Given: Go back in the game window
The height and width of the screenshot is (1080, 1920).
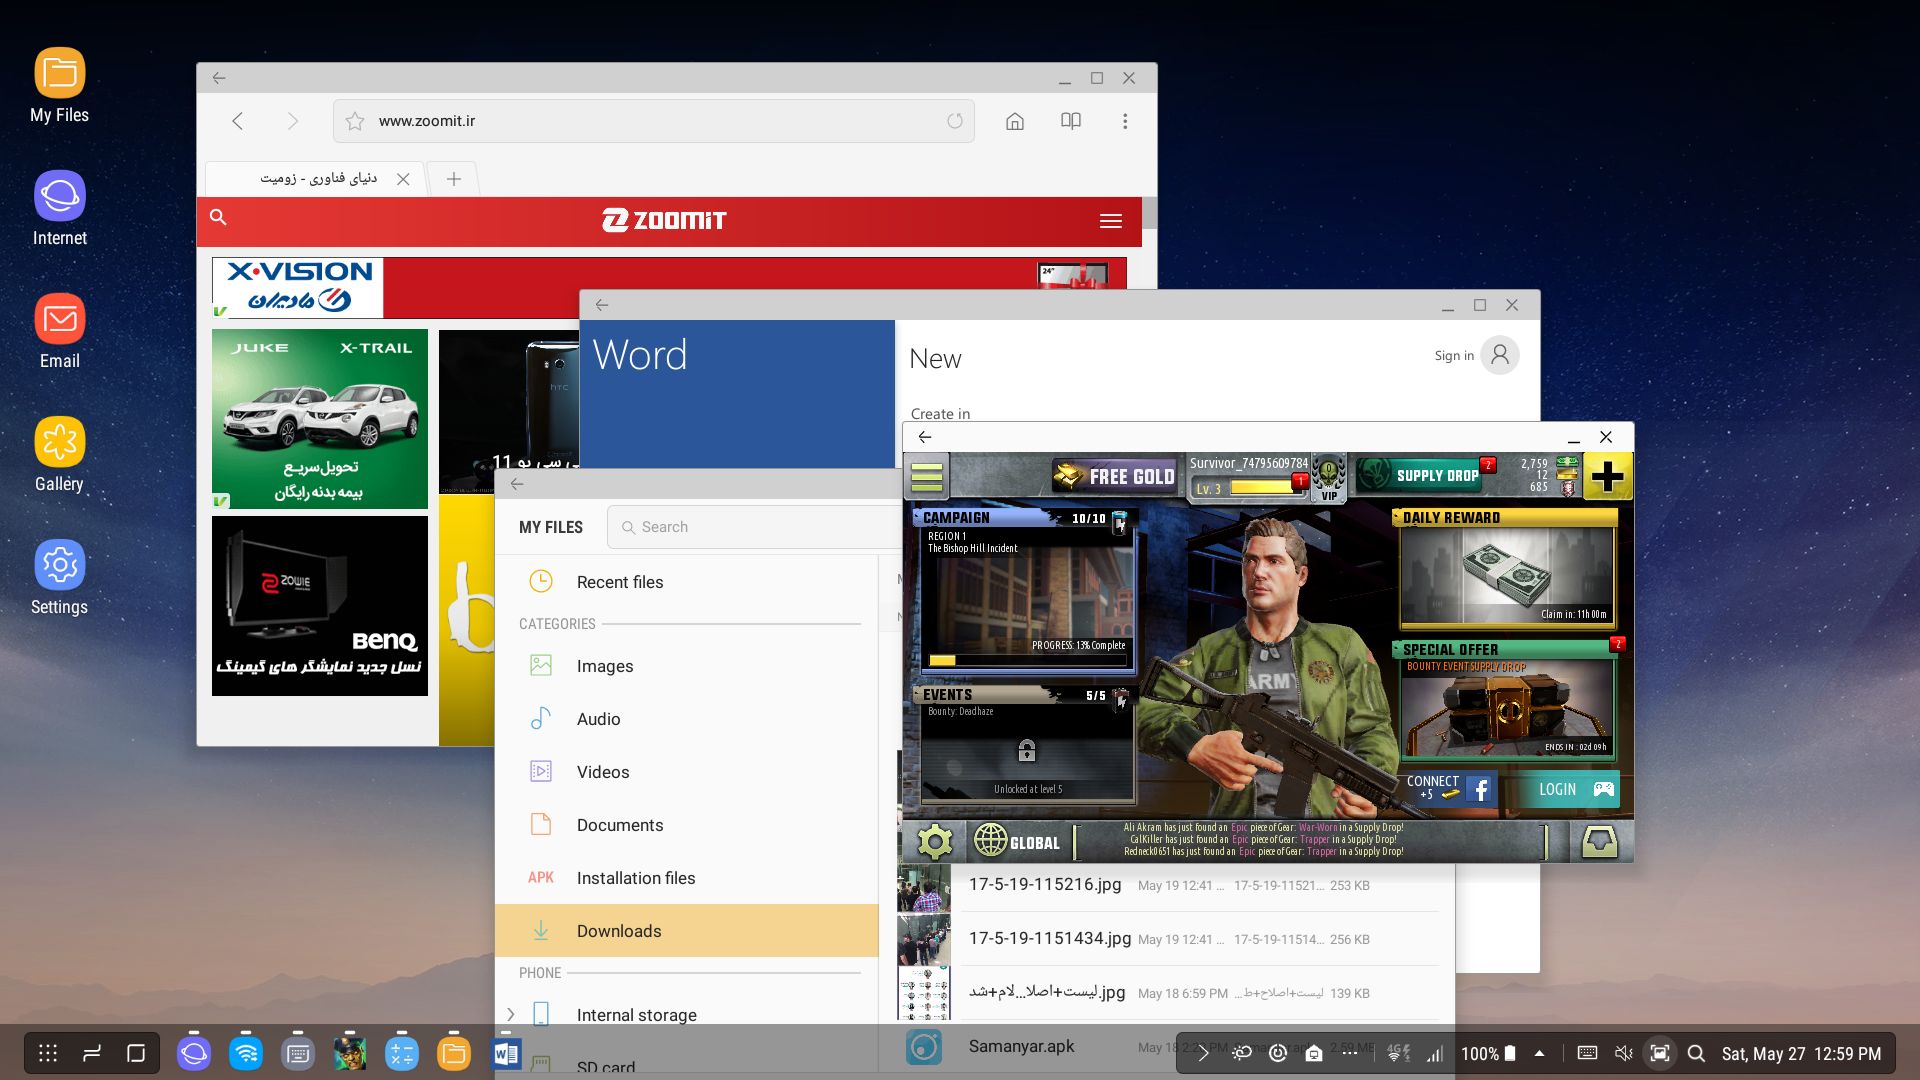Looking at the screenshot, I should pyautogui.click(x=925, y=437).
